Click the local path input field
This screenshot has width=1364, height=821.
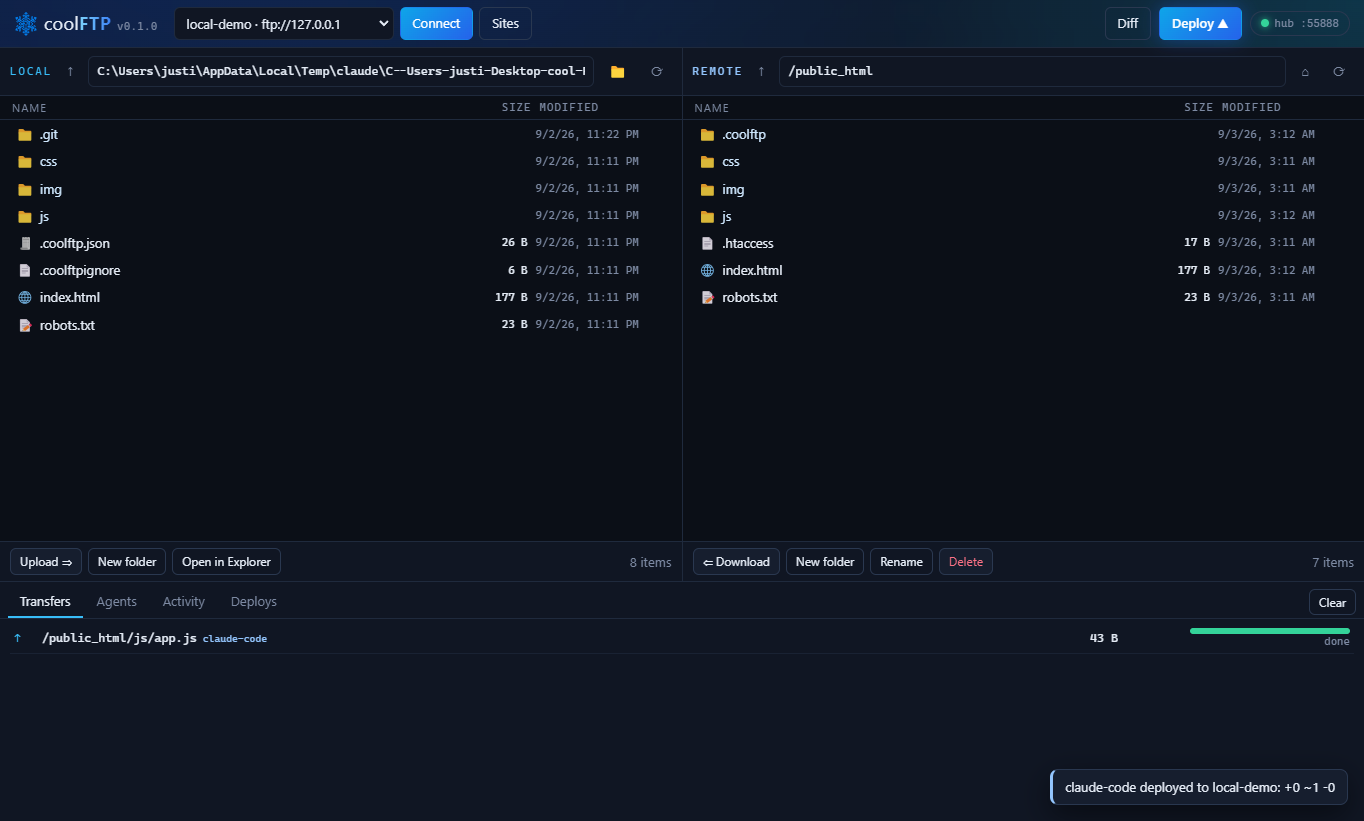click(x=341, y=72)
